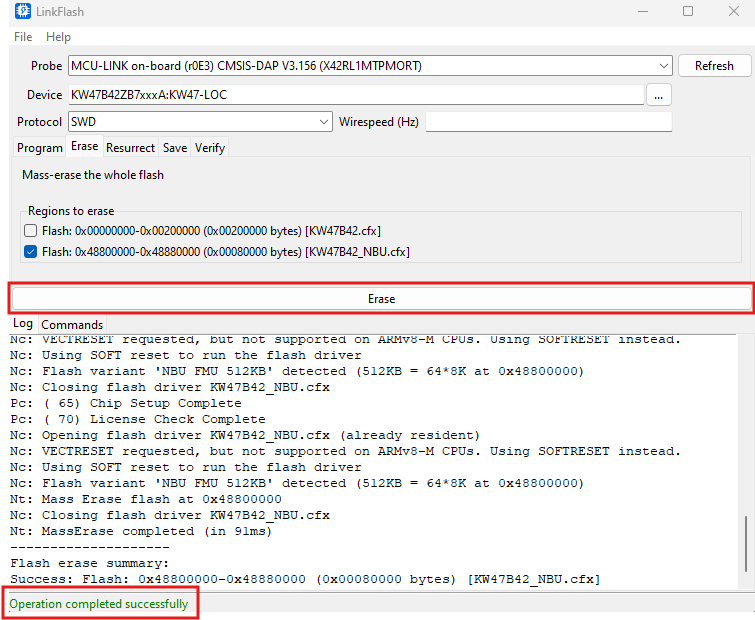Switch to the Commands tab

72,325
